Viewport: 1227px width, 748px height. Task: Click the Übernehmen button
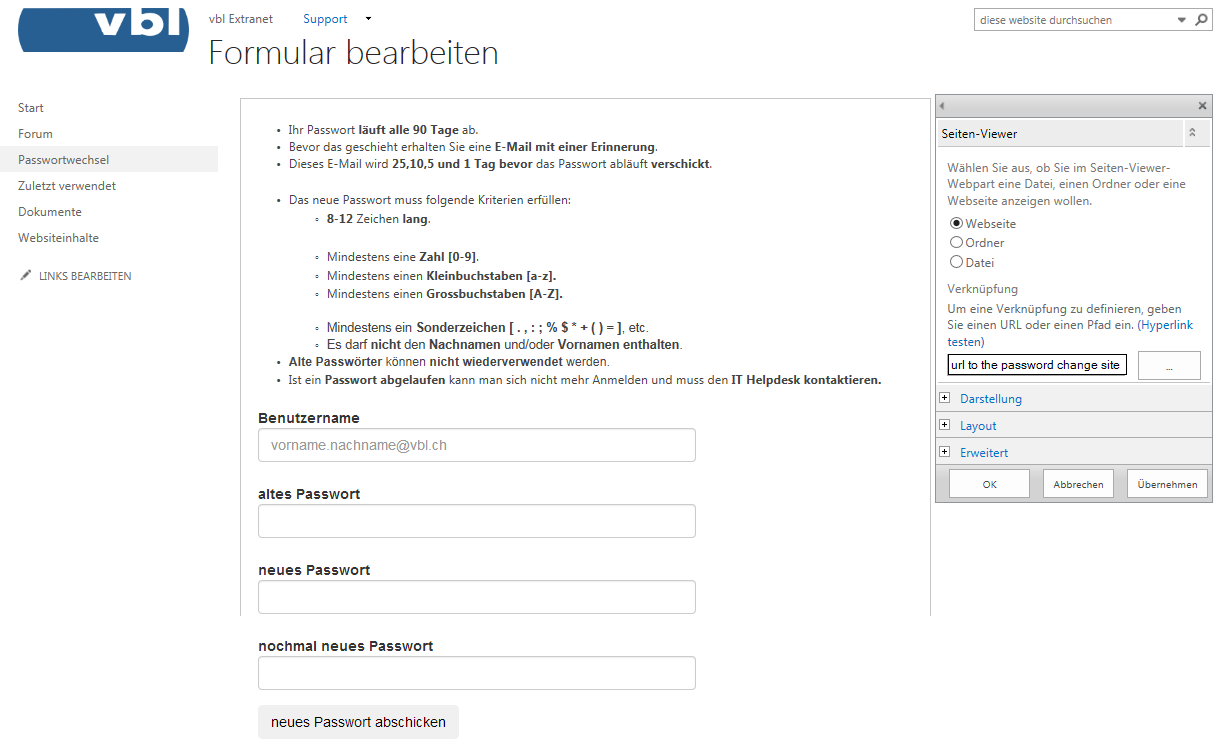click(x=1167, y=484)
